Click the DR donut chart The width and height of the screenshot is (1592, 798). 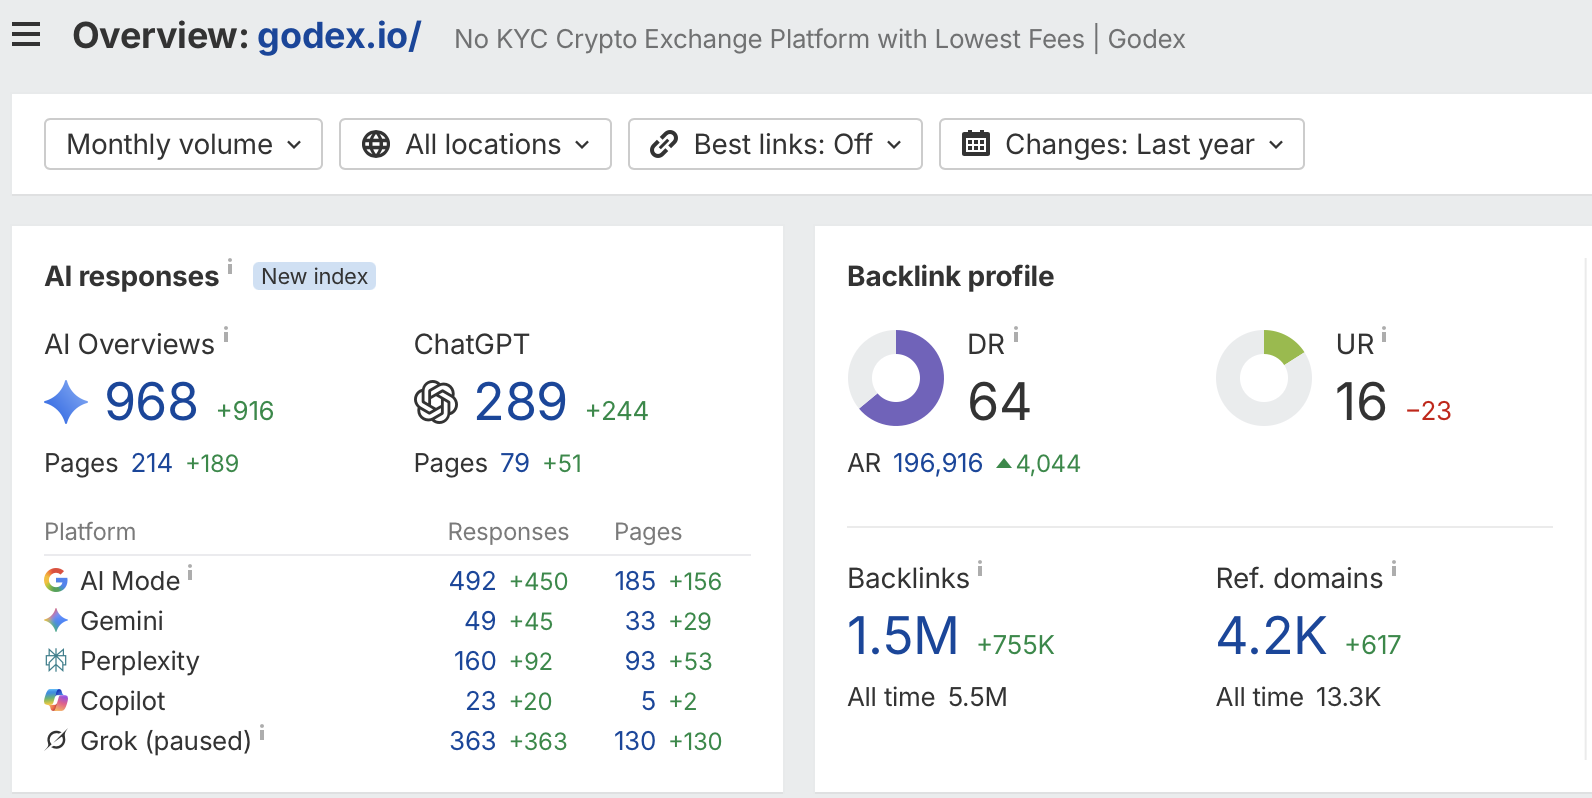(896, 378)
